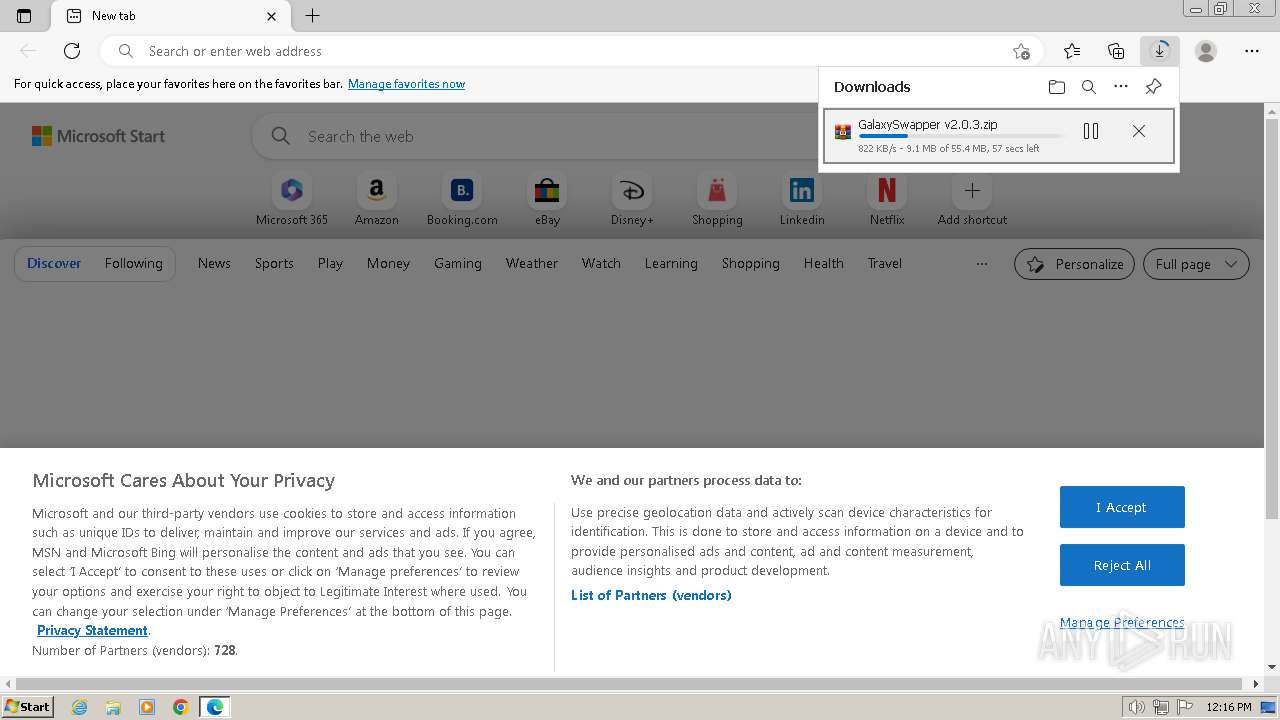Image resolution: width=1280 pixels, height=720 pixels.
Task: Click the vertical scrollbar down arrow
Action: pyautogui.click(x=1272, y=667)
